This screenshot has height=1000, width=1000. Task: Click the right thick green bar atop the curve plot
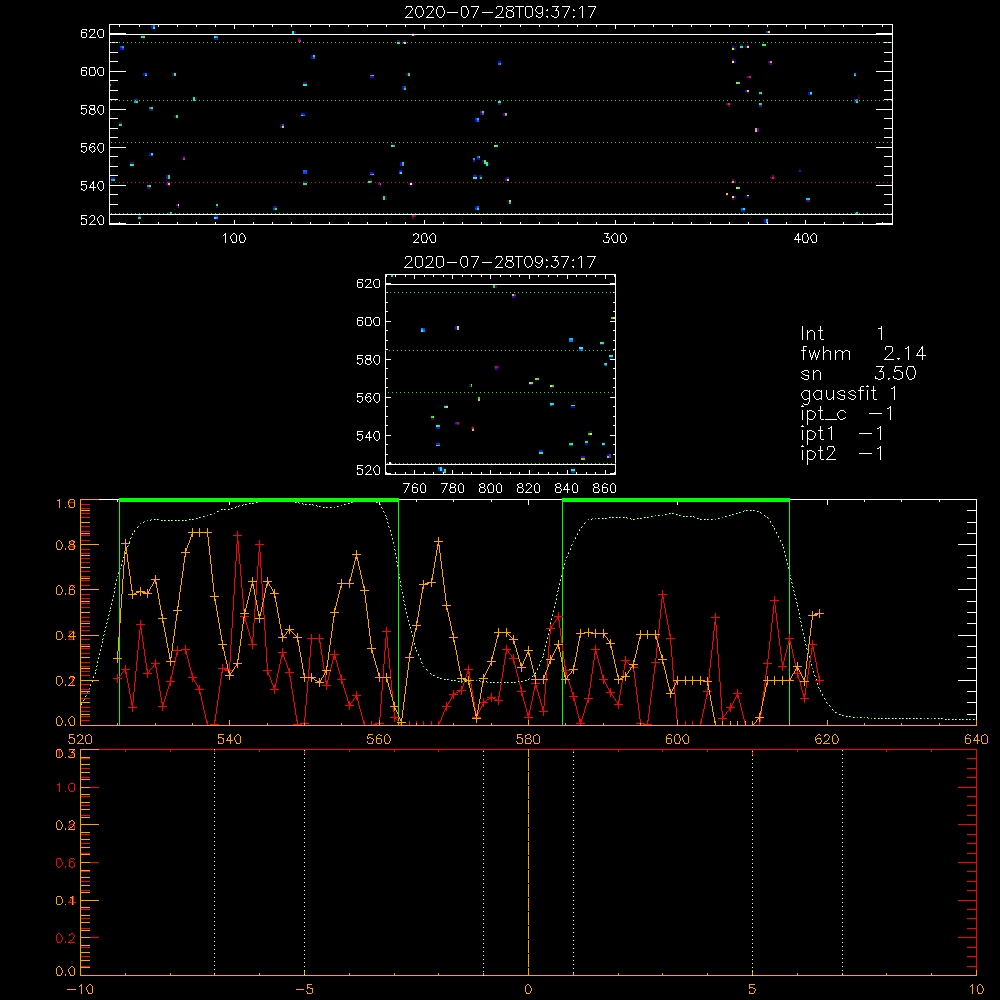pos(676,500)
